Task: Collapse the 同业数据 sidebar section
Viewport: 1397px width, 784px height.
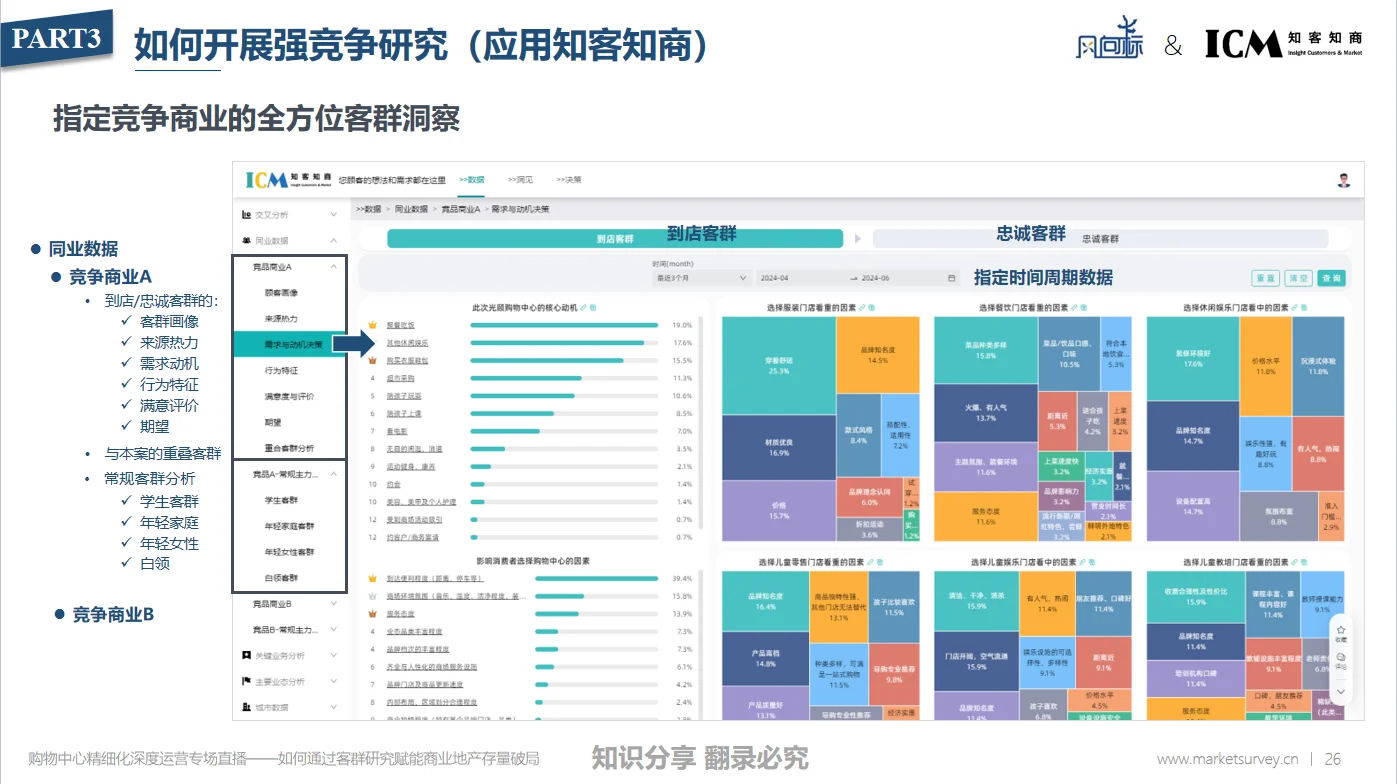Action: click(x=334, y=241)
